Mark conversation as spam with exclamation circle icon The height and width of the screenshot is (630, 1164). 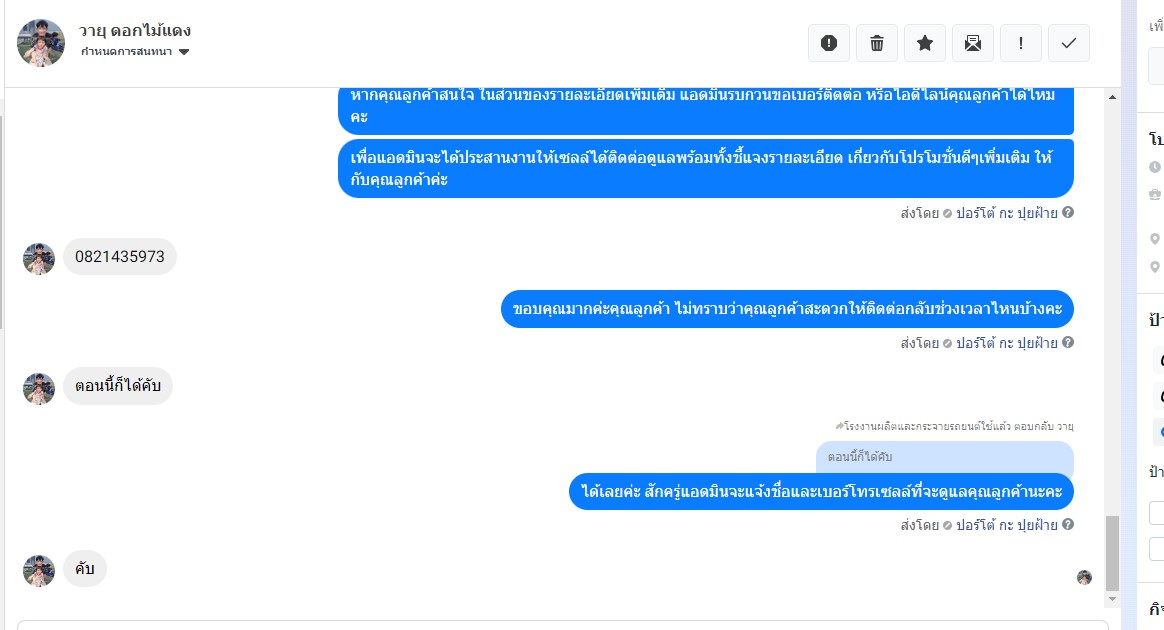828,43
